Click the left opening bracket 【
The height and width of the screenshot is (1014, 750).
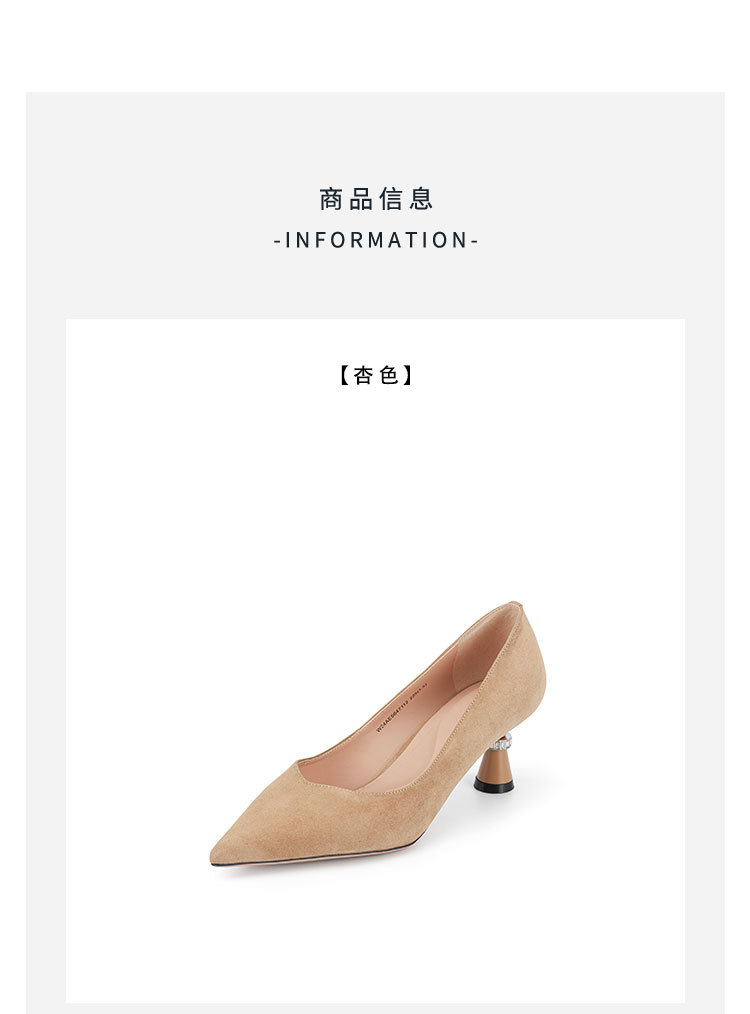coord(344,374)
